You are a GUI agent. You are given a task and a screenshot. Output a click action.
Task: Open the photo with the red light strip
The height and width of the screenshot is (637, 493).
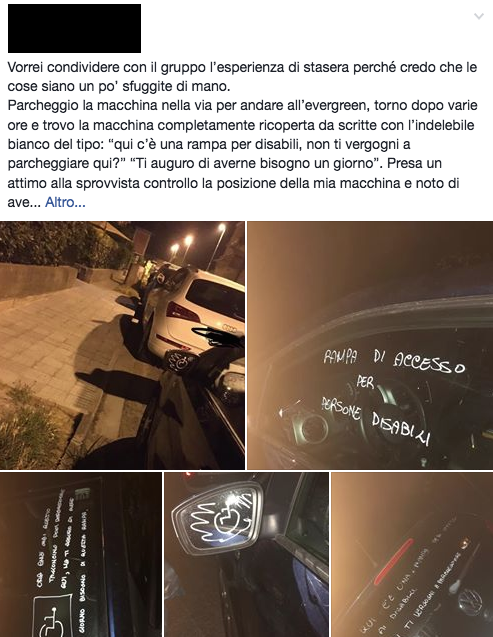412,555
